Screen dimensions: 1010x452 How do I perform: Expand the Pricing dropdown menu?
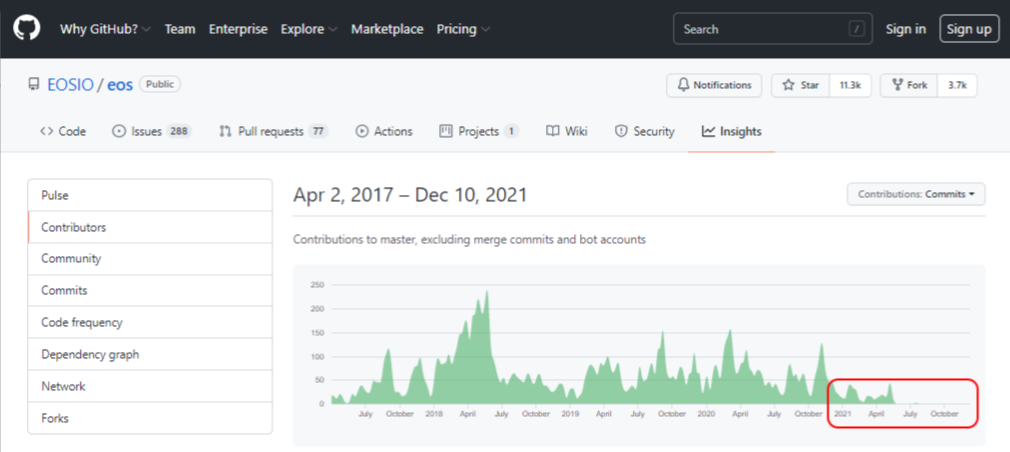coord(463,29)
